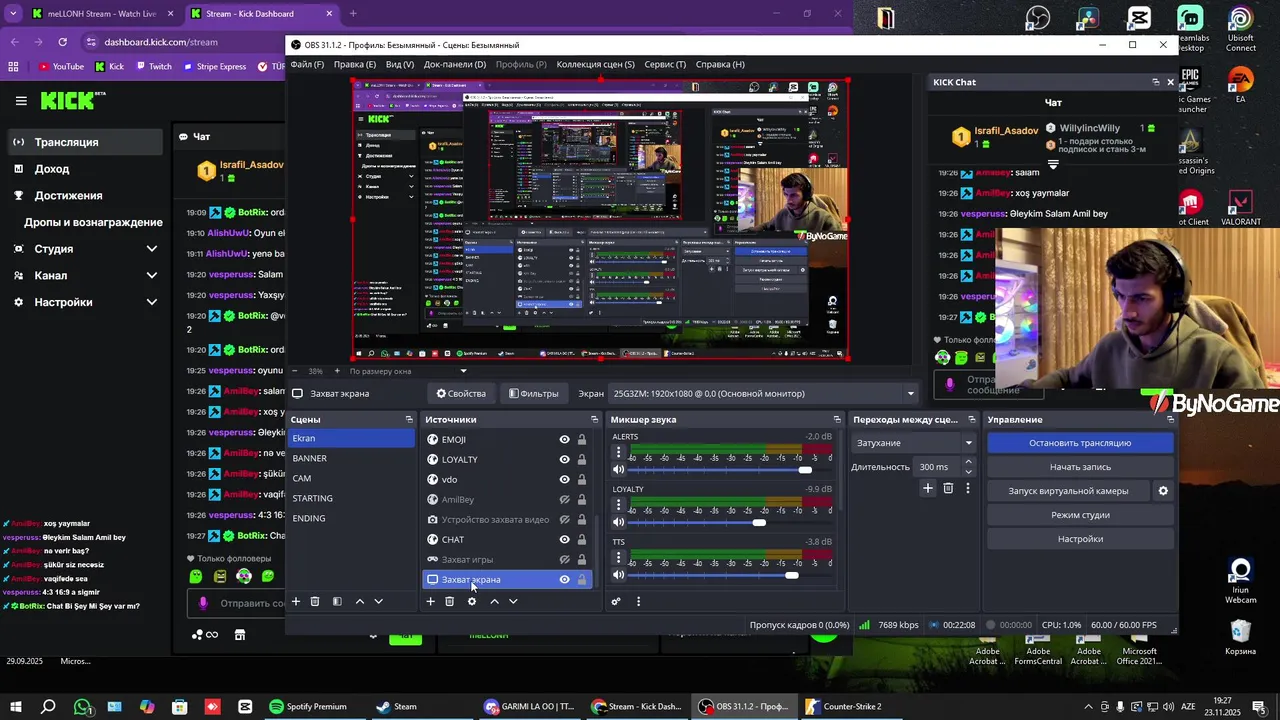Expand Настройки section in Kick sidebar
Image resolution: width=1280 pixels, height=720 pixels.
pyautogui.click(x=152, y=302)
